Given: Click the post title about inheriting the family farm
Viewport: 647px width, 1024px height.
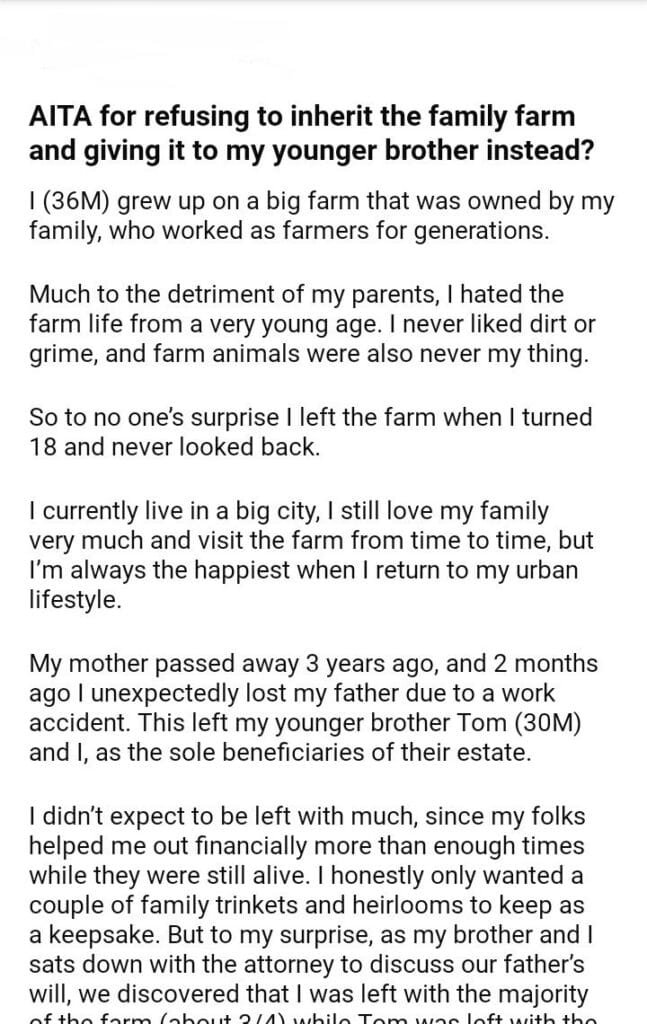Looking at the screenshot, I should click(x=302, y=133).
